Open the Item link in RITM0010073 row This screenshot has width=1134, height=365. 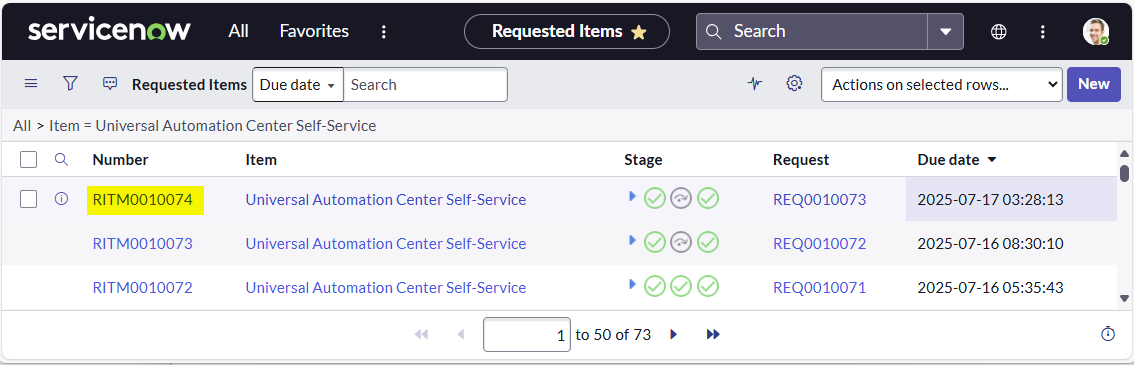tap(385, 244)
